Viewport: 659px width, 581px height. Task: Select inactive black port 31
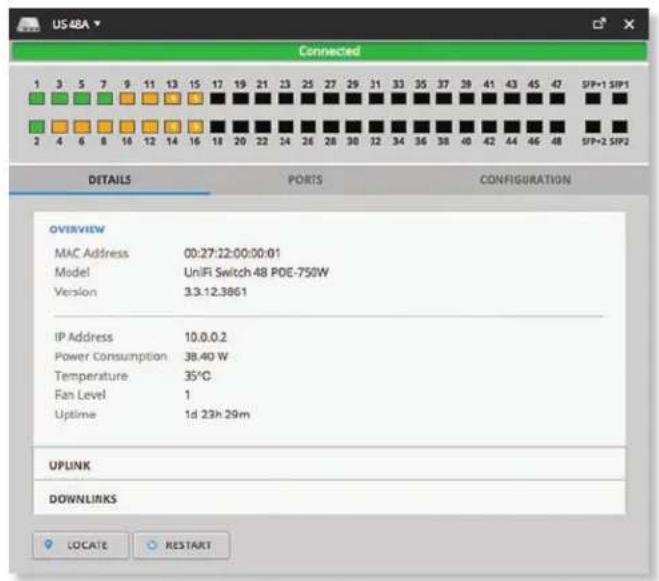tap(376, 98)
